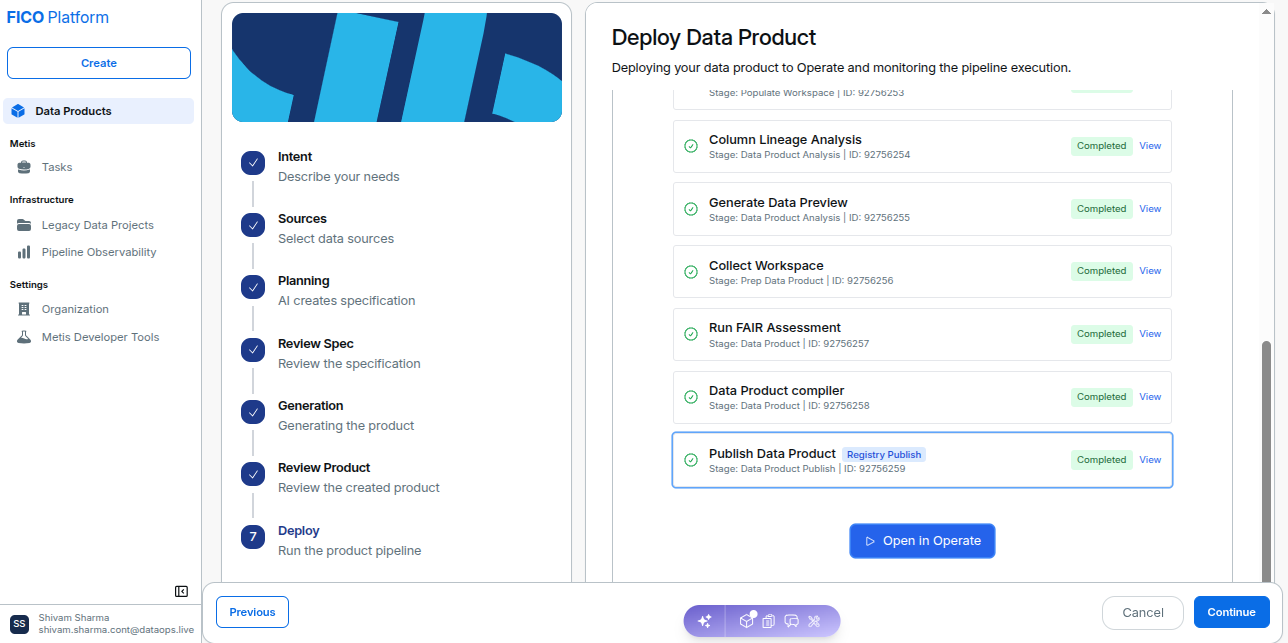Click the Registry Publish tag
Screen dimensions: 1288x643
[884, 455]
